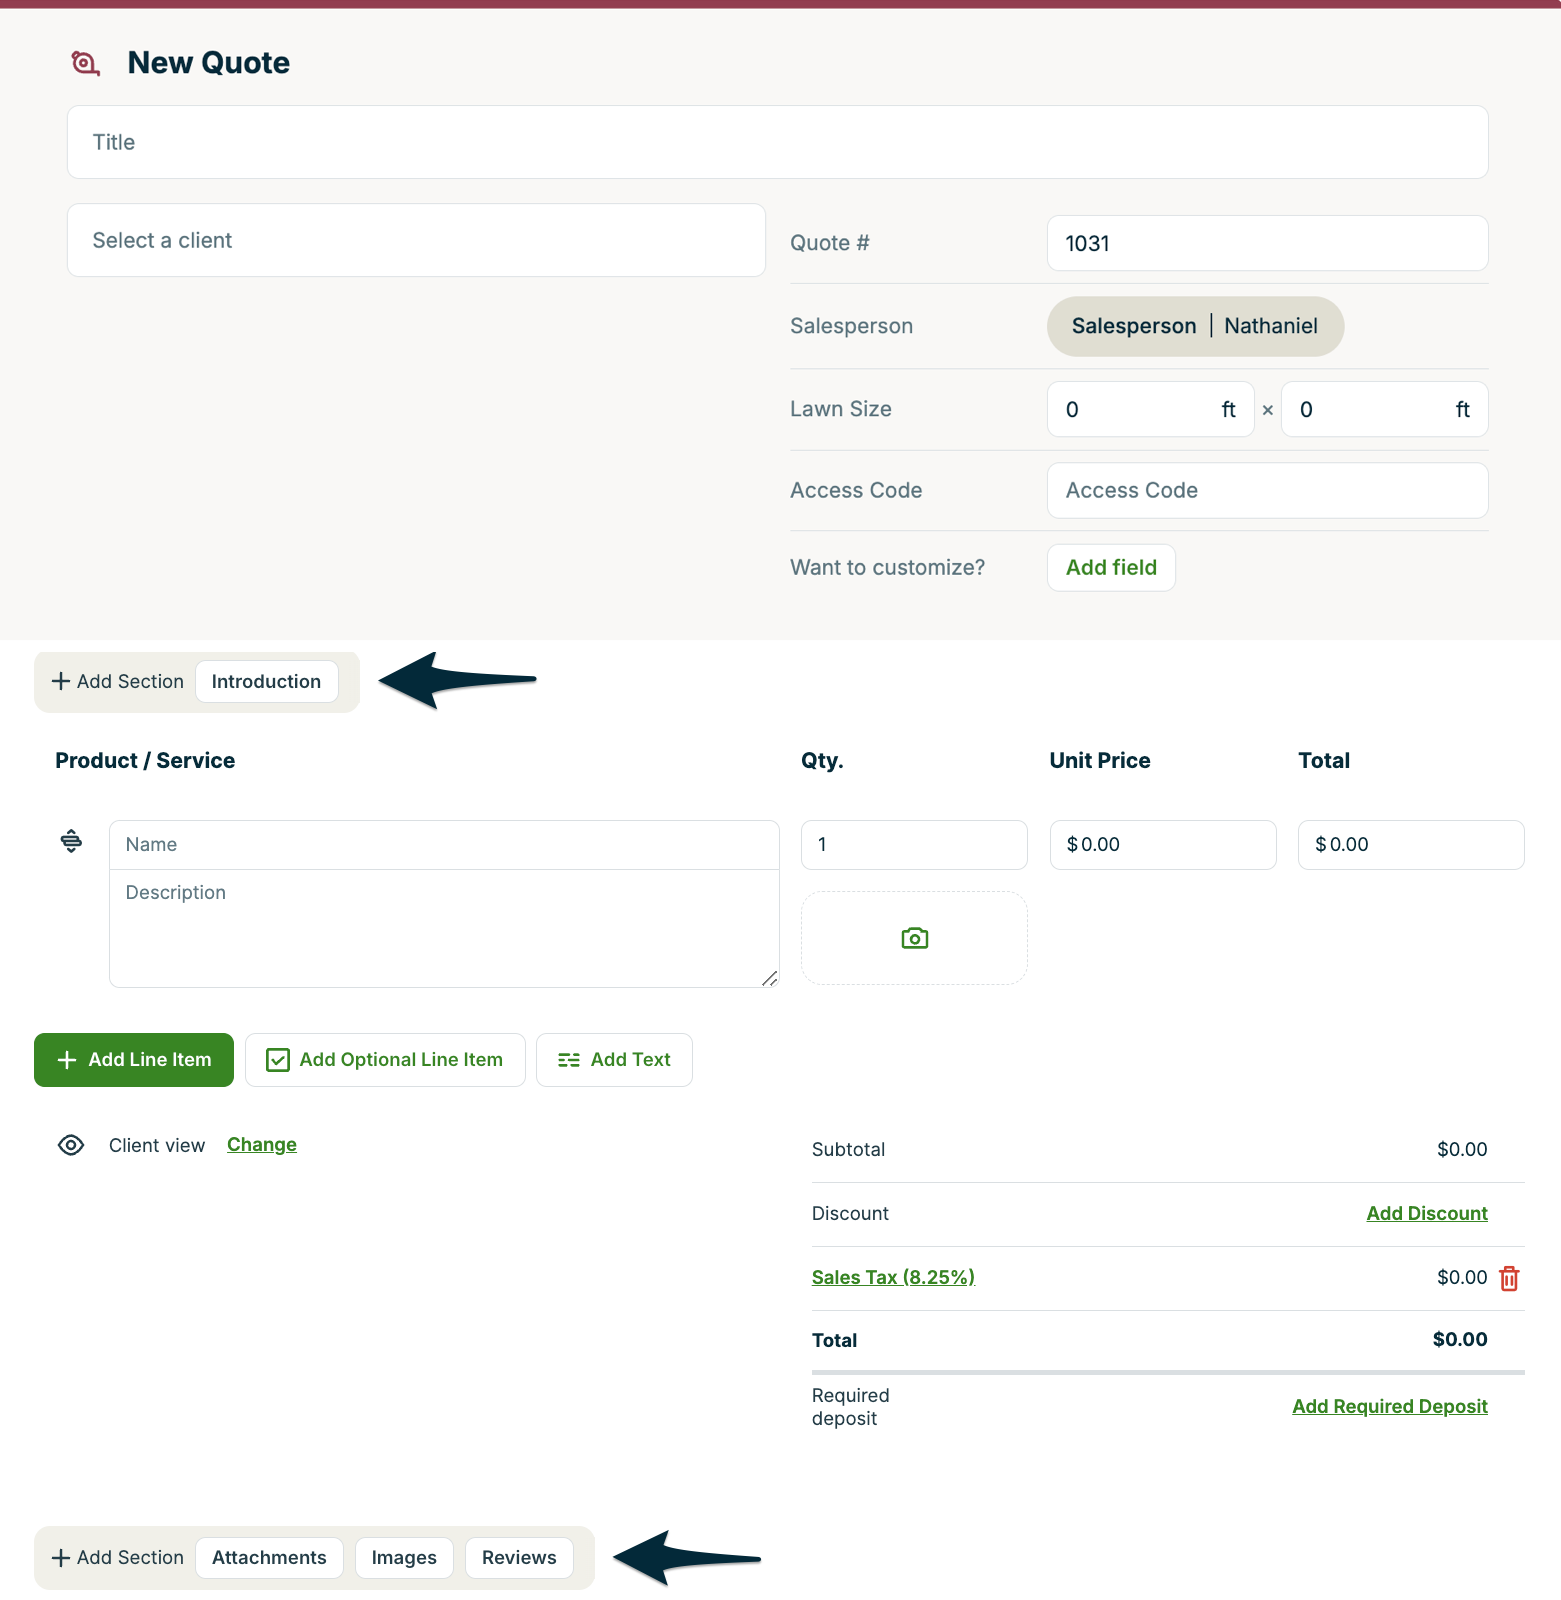
Task: Click the Add field button
Action: point(1111,568)
